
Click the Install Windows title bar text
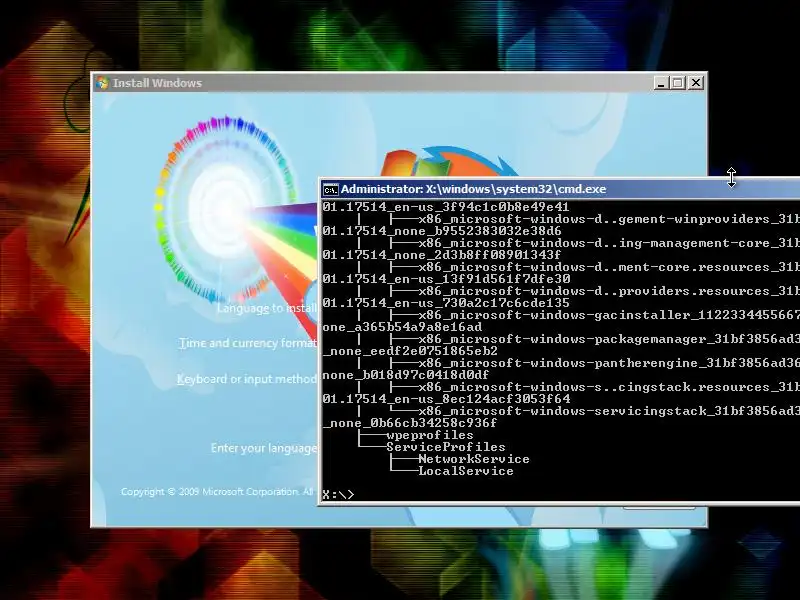coord(157,83)
